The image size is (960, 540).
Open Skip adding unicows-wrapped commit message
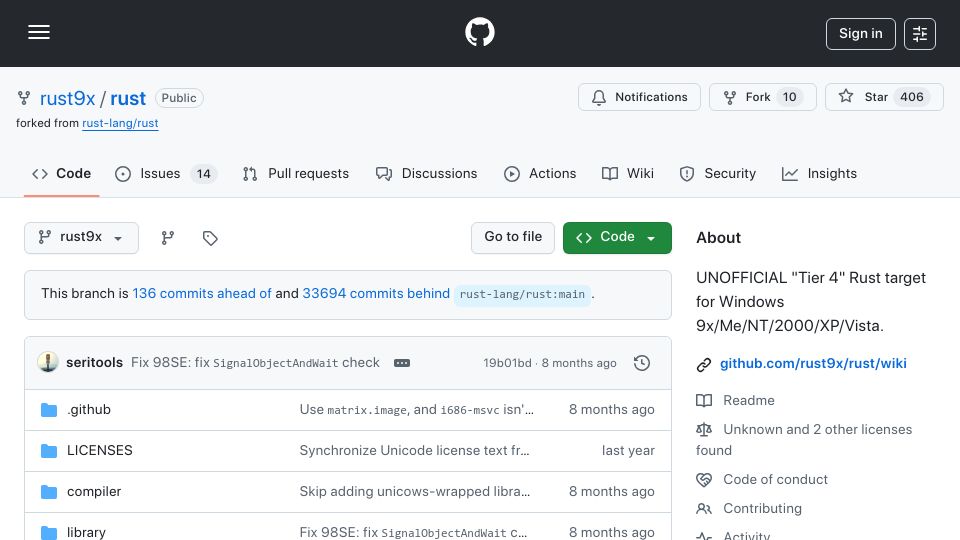pyautogui.click(x=414, y=492)
